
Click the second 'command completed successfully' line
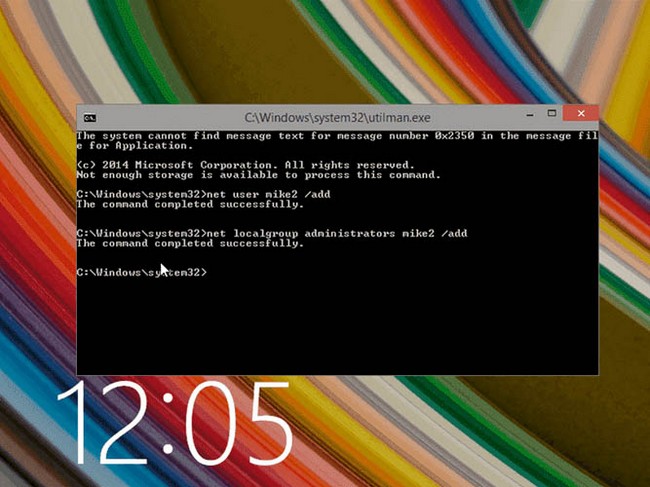190,242
